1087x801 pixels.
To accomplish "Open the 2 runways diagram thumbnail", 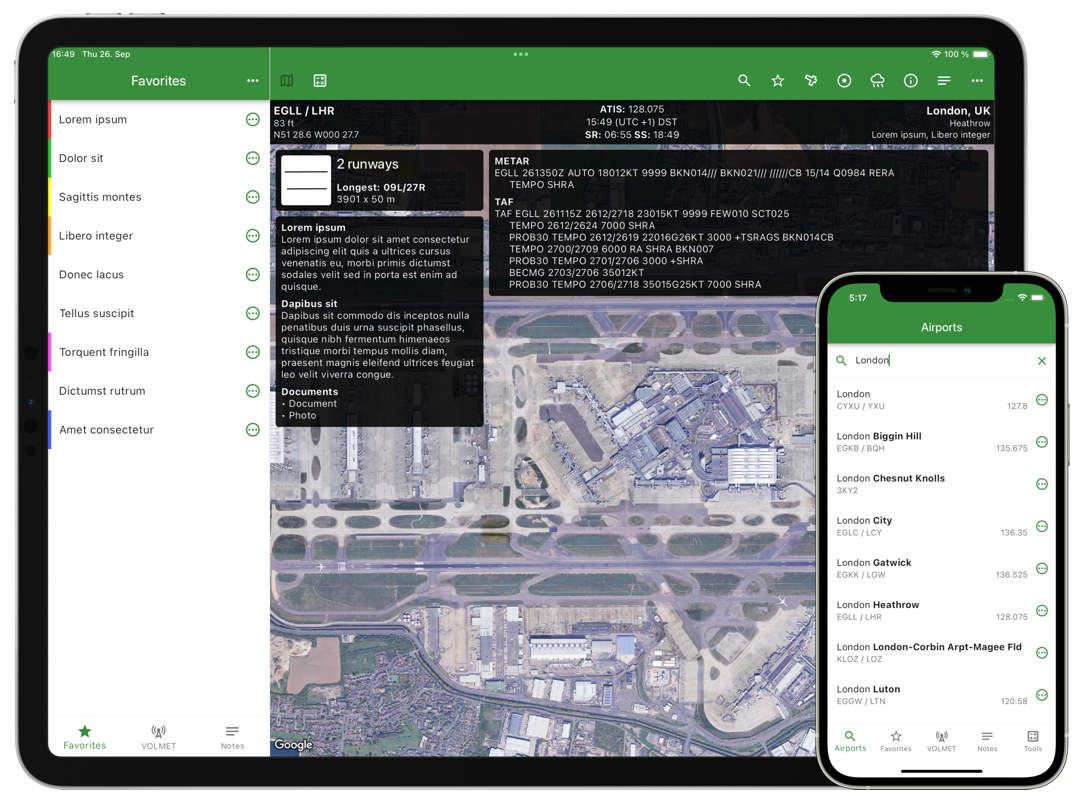I will pos(306,180).
